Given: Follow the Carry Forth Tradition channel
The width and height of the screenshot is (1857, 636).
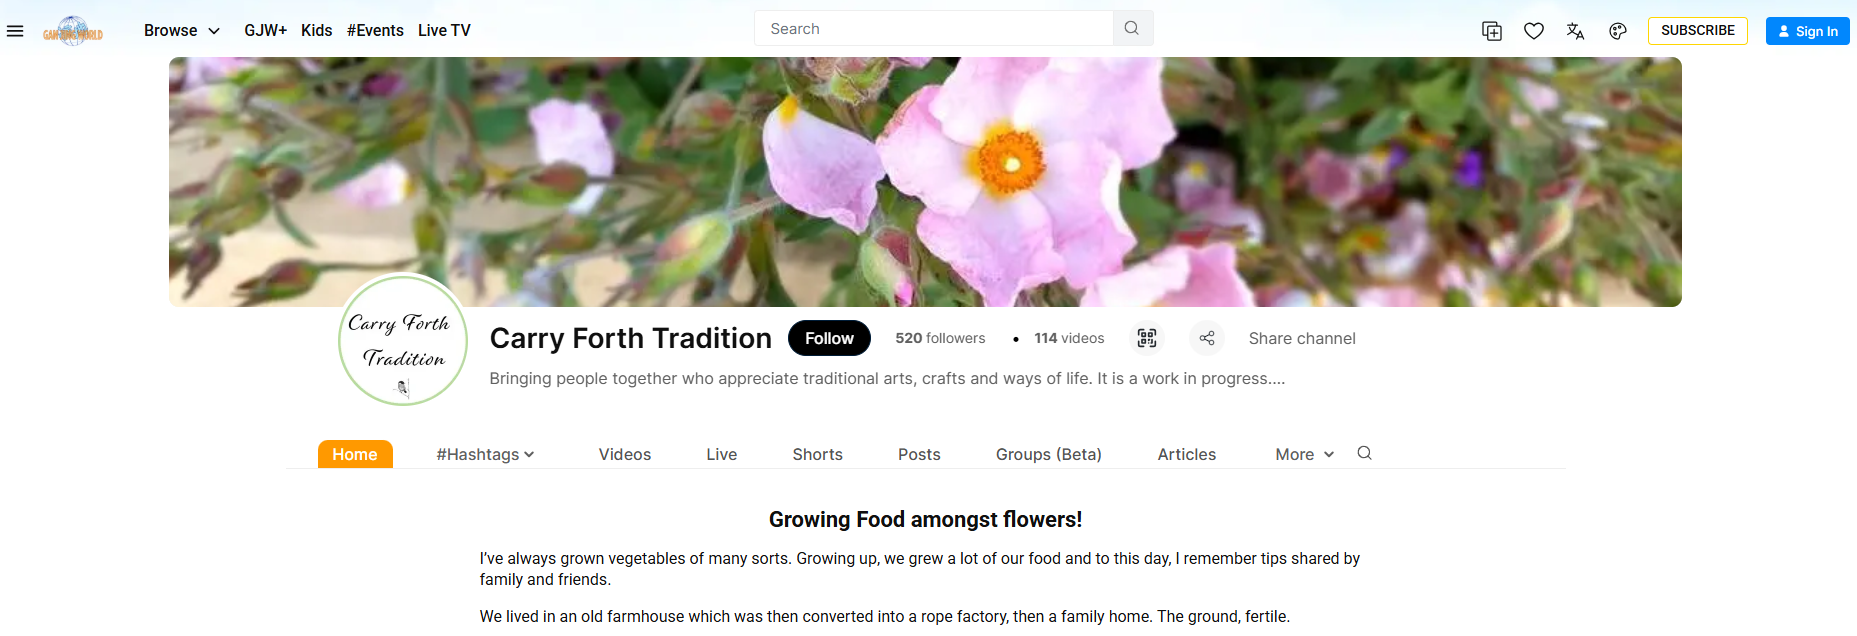Looking at the screenshot, I should 829,338.
